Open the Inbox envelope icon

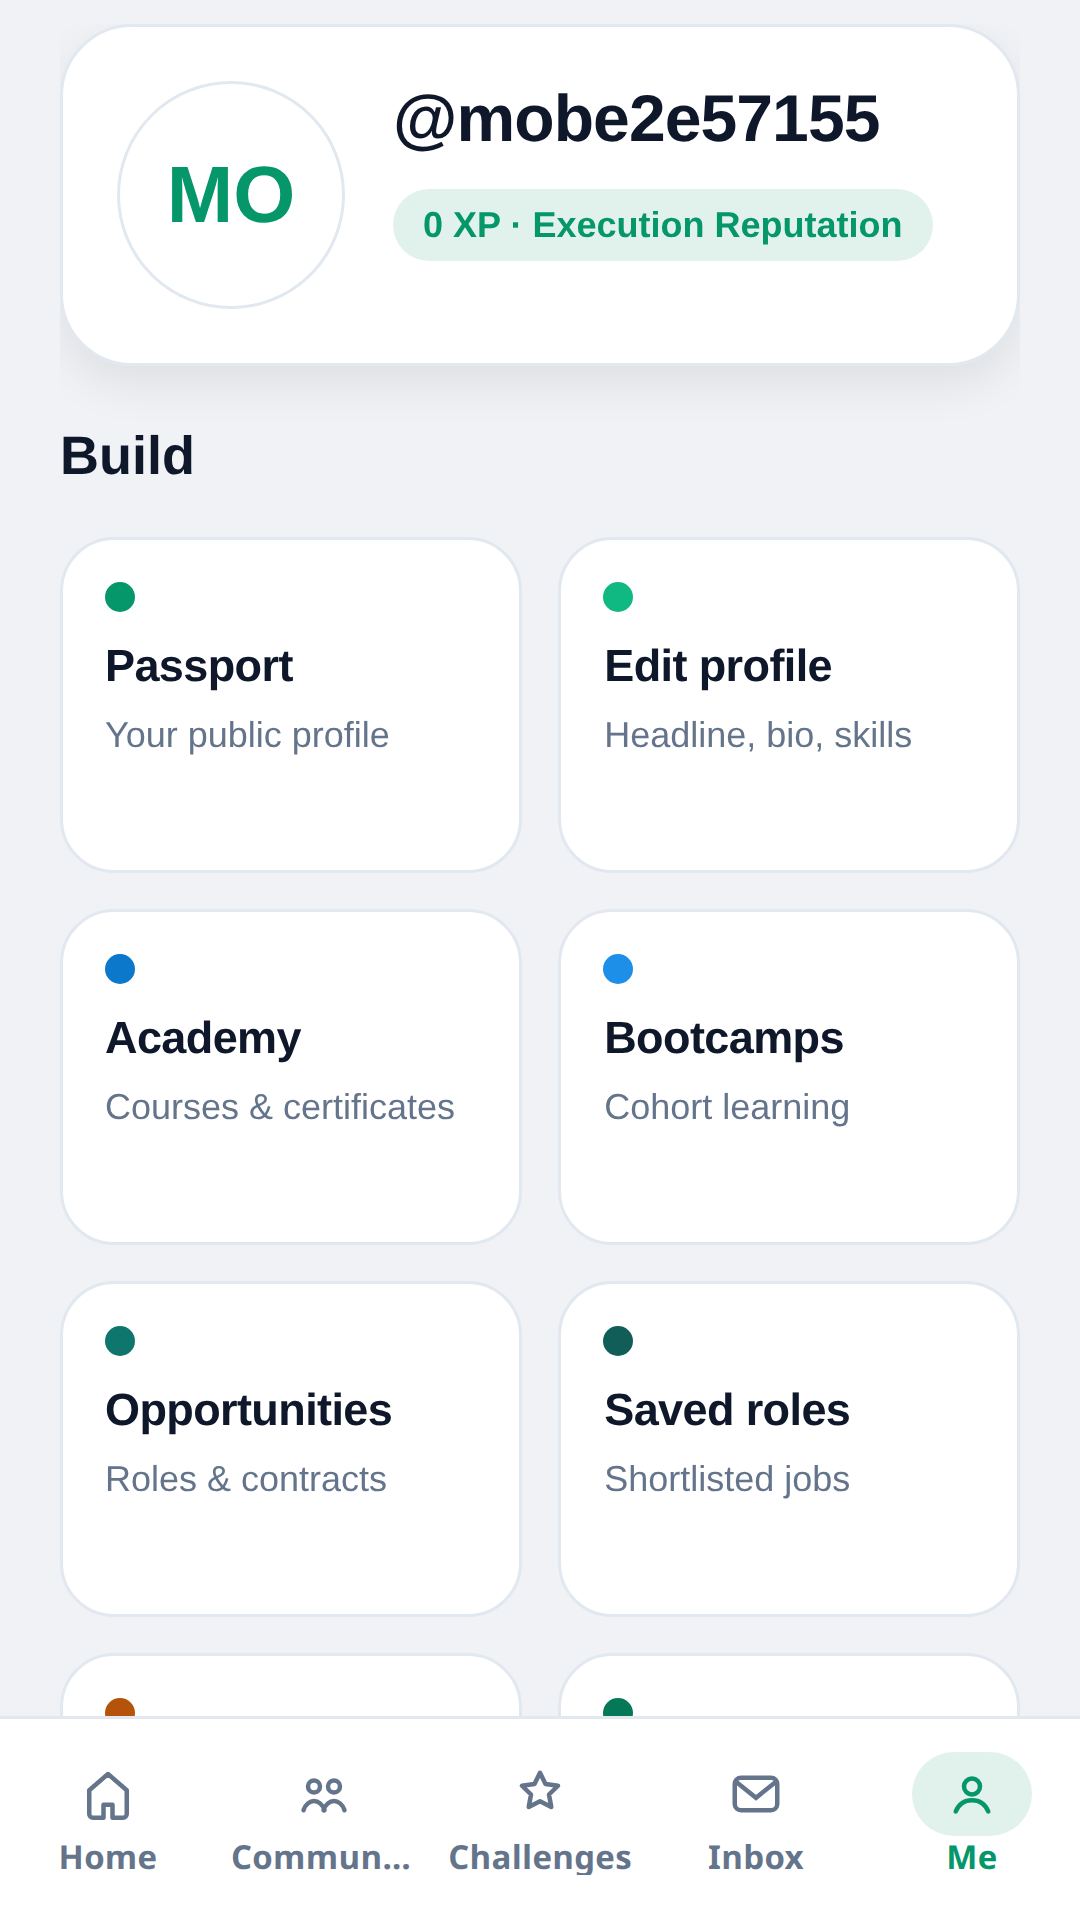click(756, 1794)
